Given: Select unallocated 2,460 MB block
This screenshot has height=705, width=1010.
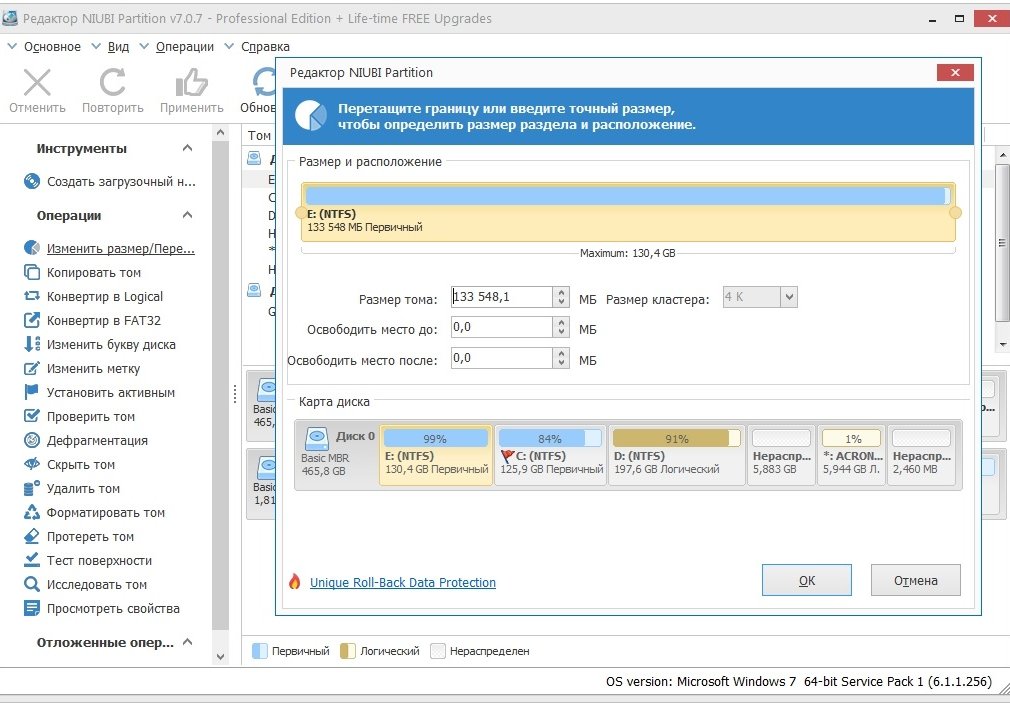Looking at the screenshot, I should [922, 455].
